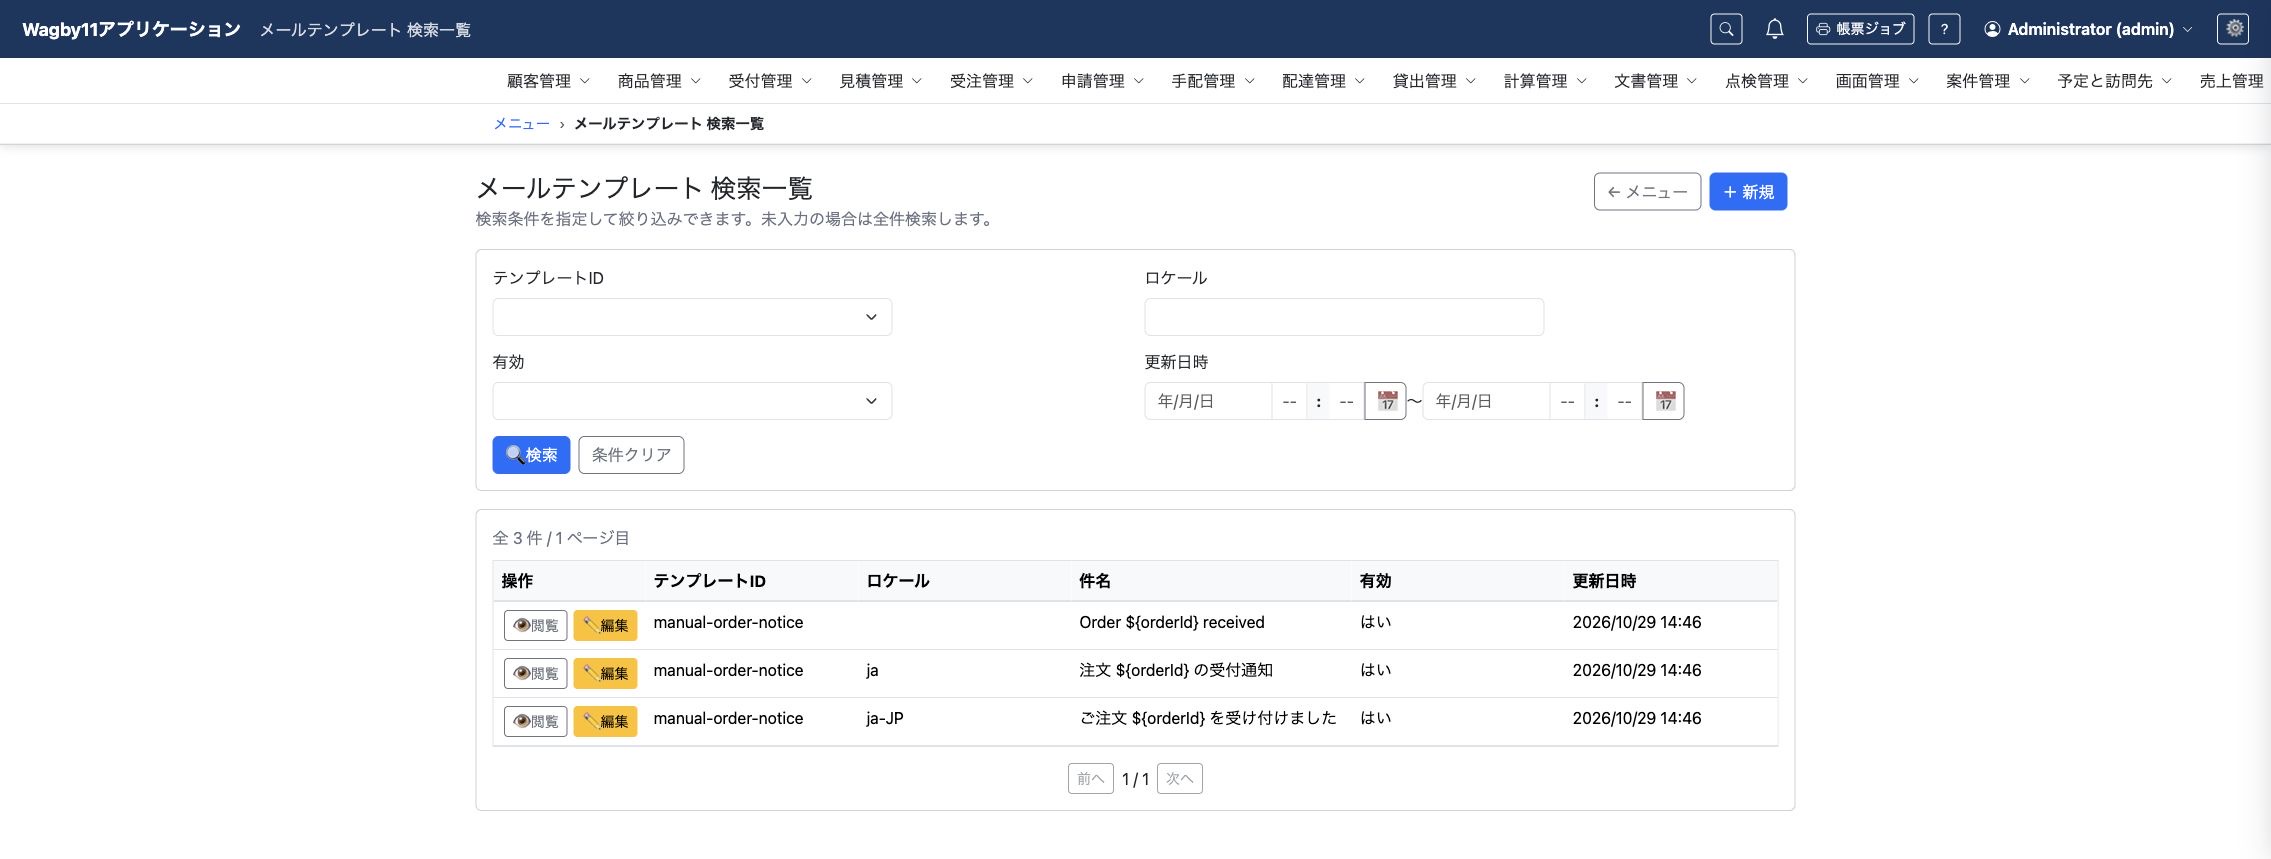Open the 見積管理 menu
This screenshot has height=859, width=2271.
click(881, 81)
